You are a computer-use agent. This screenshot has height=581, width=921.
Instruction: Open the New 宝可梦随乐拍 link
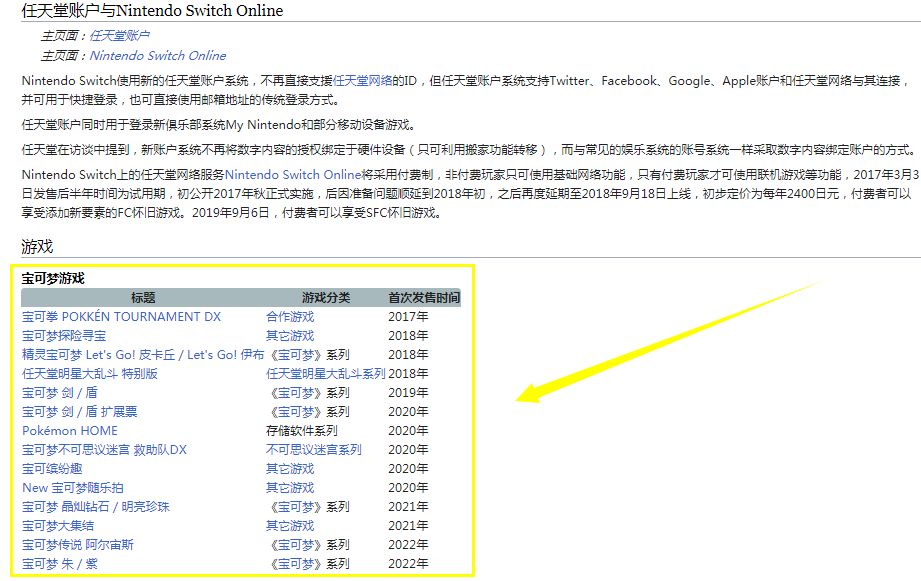tap(73, 488)
